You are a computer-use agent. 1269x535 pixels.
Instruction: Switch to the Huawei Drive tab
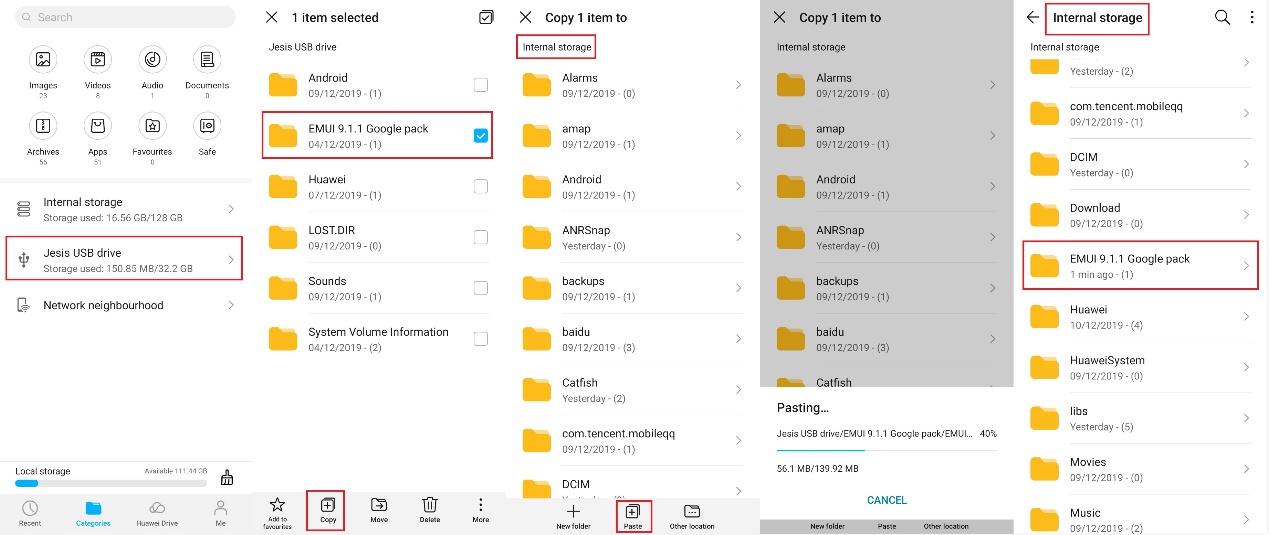point(157,513)
